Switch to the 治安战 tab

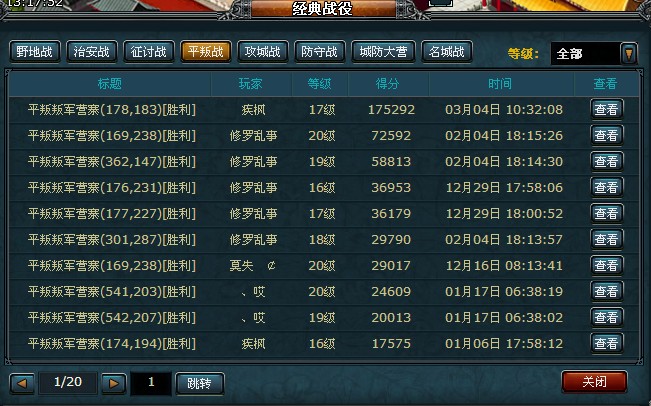tap(92, 52)
